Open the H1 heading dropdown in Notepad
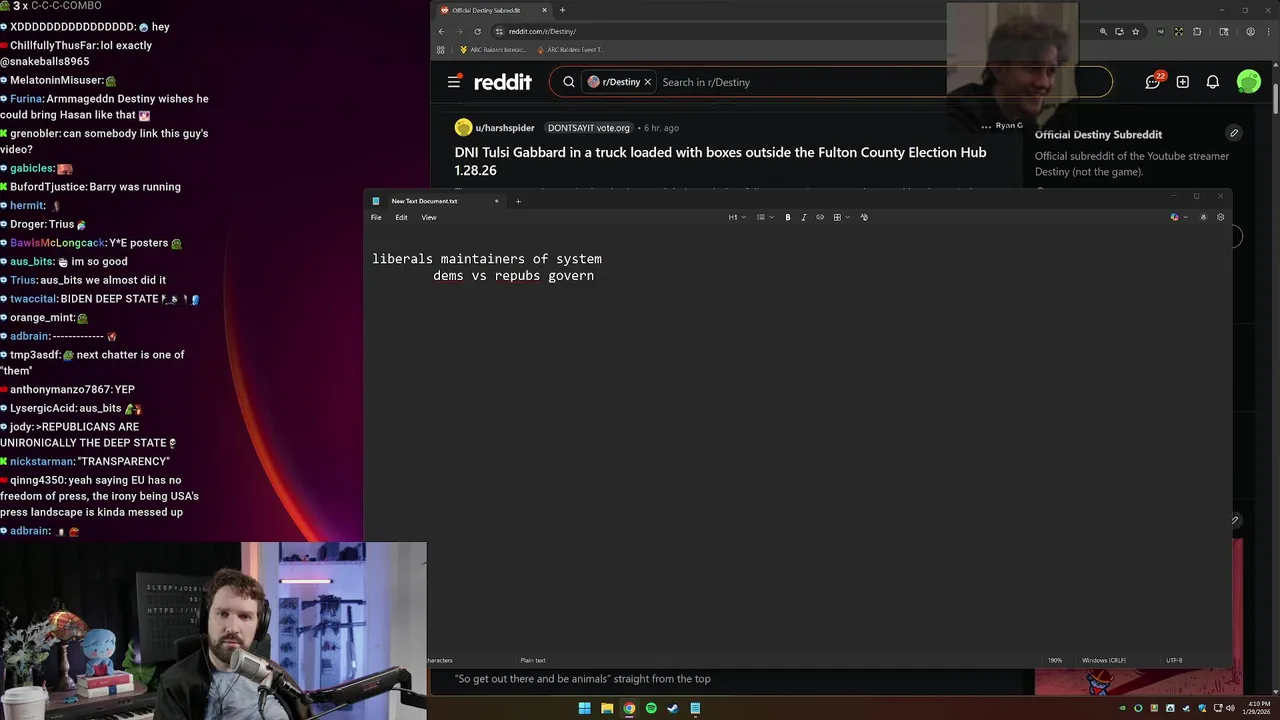1280x720 pixels. 735,217
